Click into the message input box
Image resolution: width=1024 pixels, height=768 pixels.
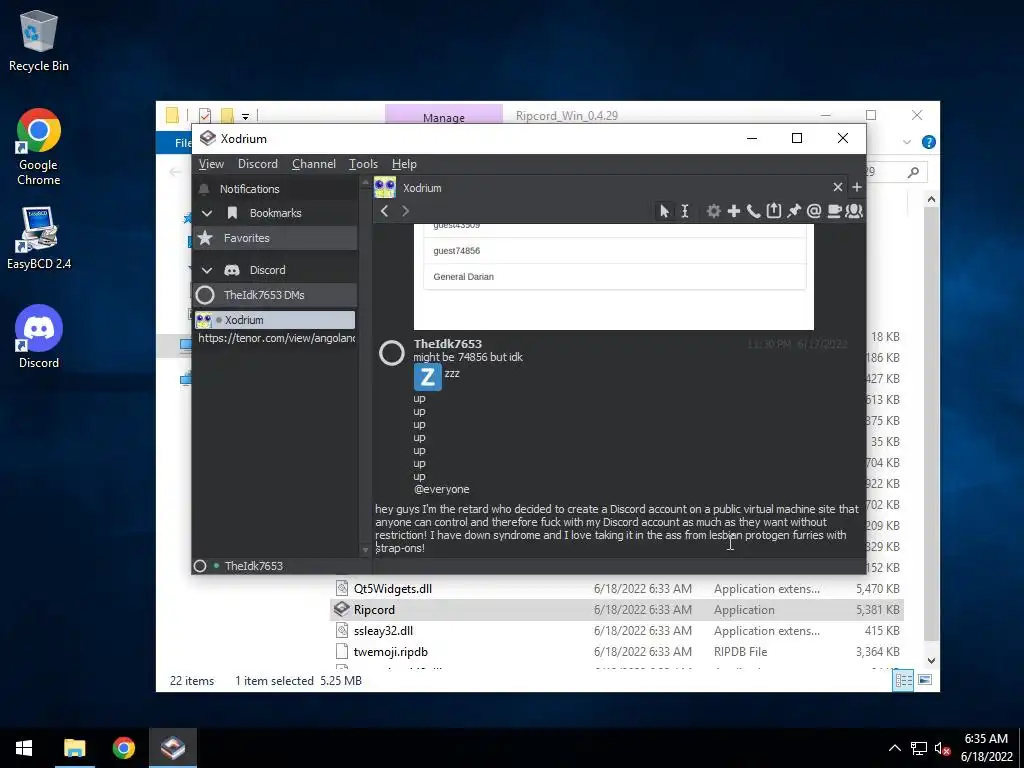pyautogui.click(x=617, y=528)
